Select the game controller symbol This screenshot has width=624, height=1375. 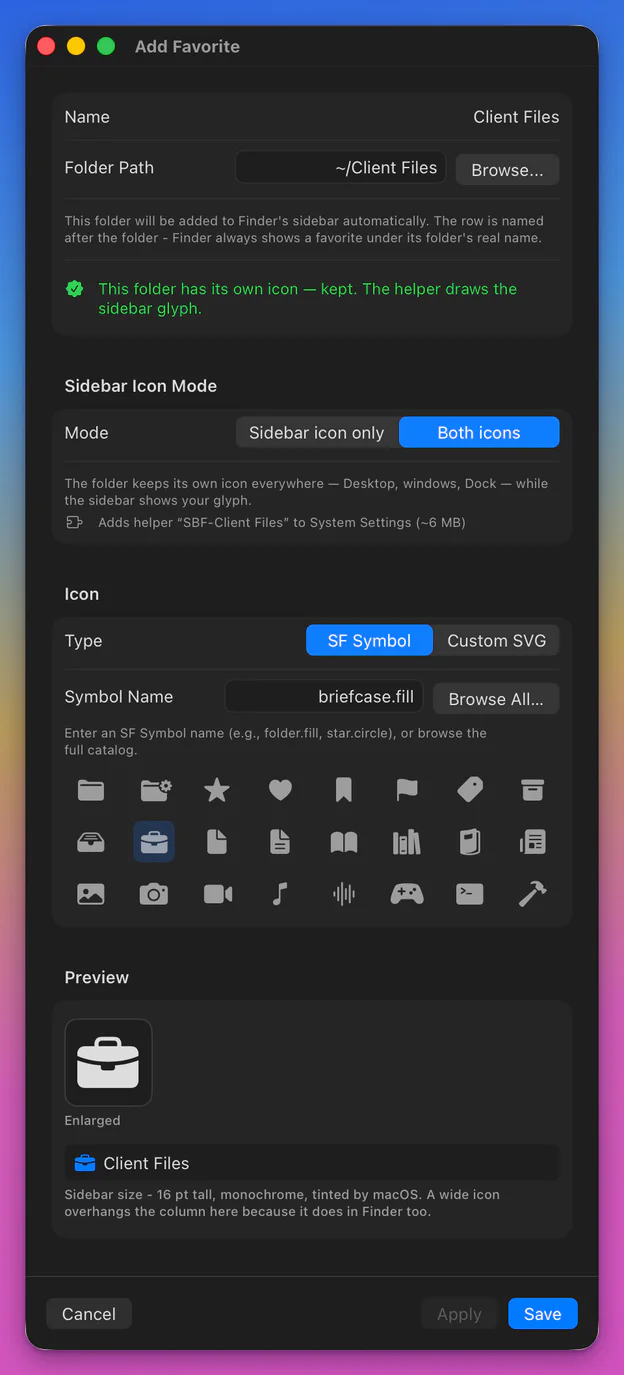[x=406, y=894]
